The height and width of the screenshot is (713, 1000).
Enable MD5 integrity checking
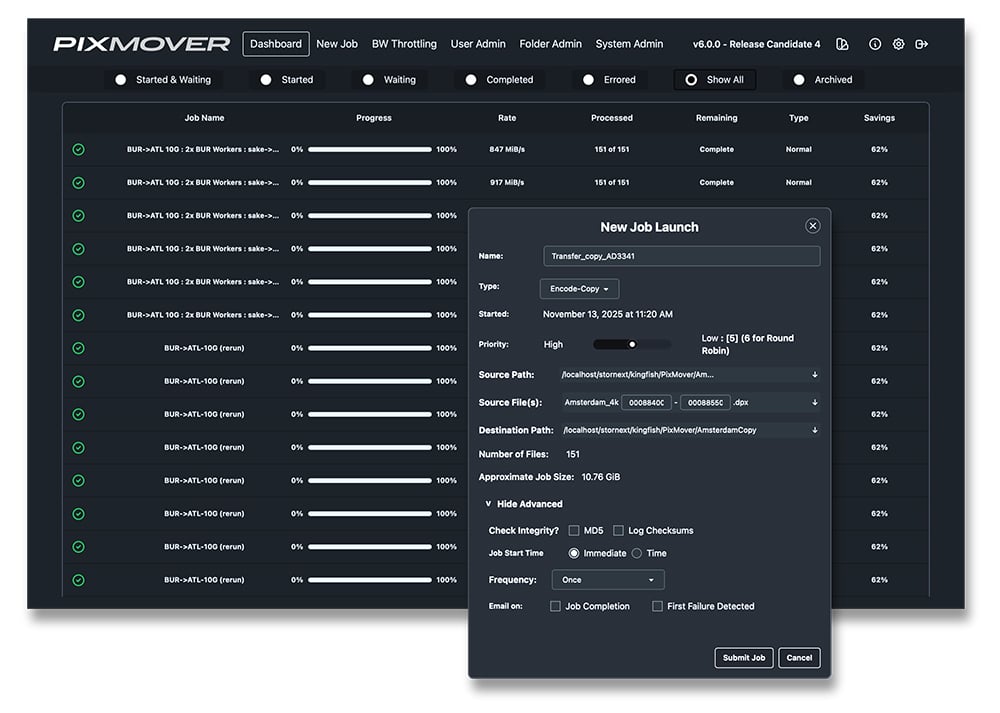click(x=573, y=530)
